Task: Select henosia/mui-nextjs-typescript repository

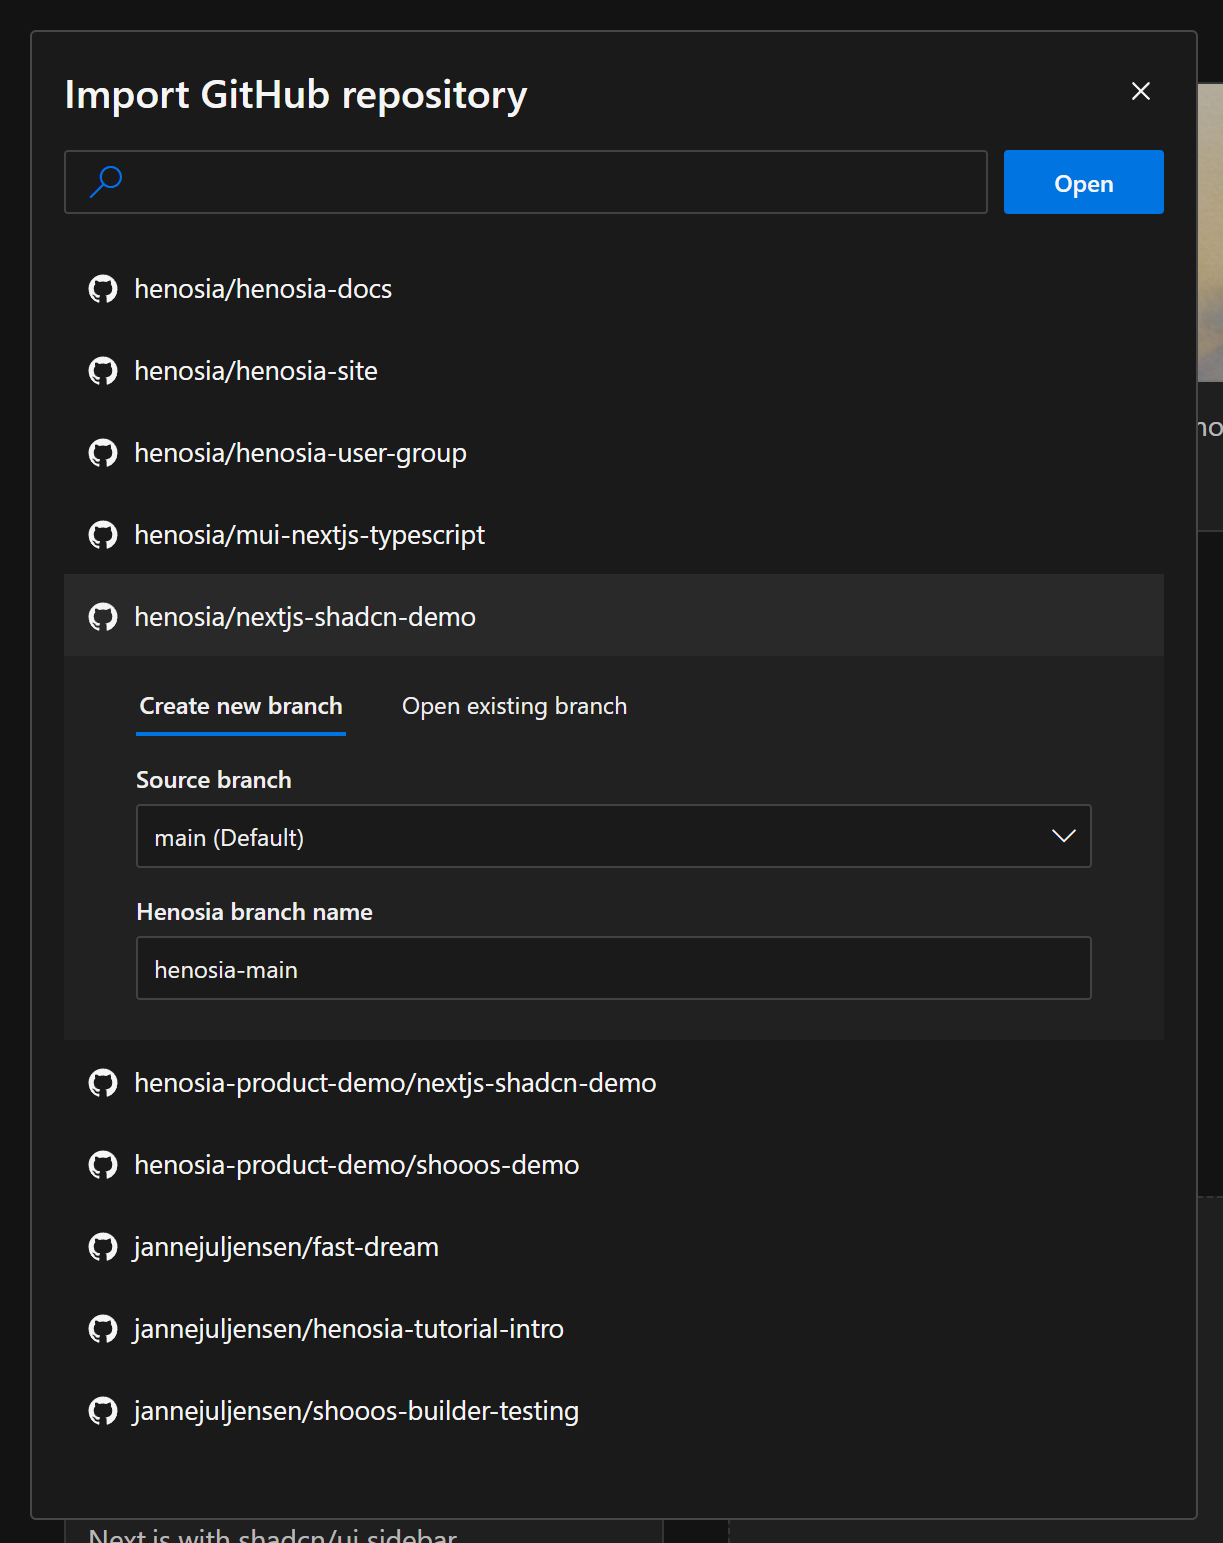Action: [614, 535]
